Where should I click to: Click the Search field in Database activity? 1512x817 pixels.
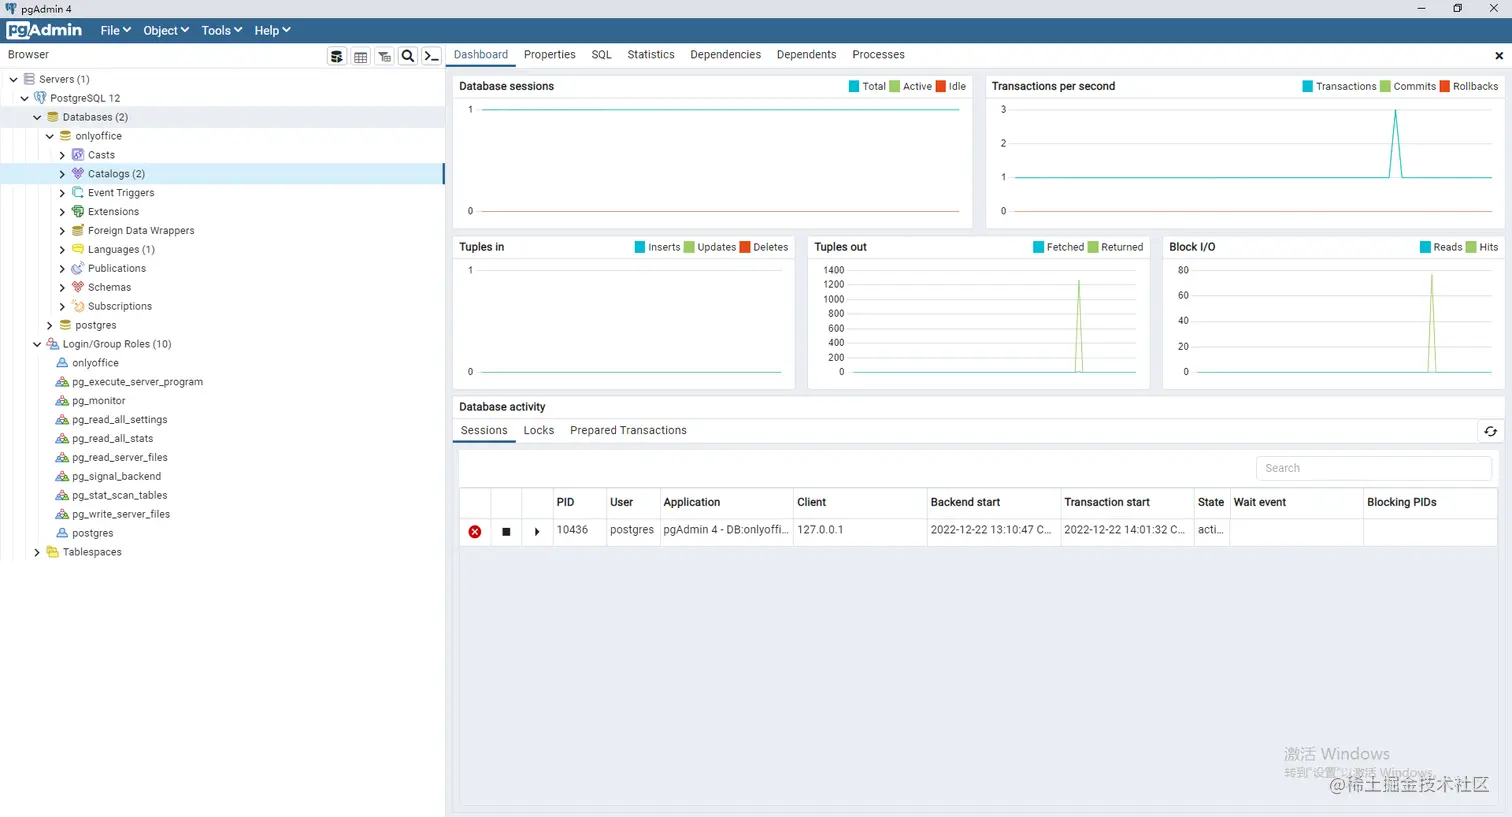click(x=1374, y=468)
